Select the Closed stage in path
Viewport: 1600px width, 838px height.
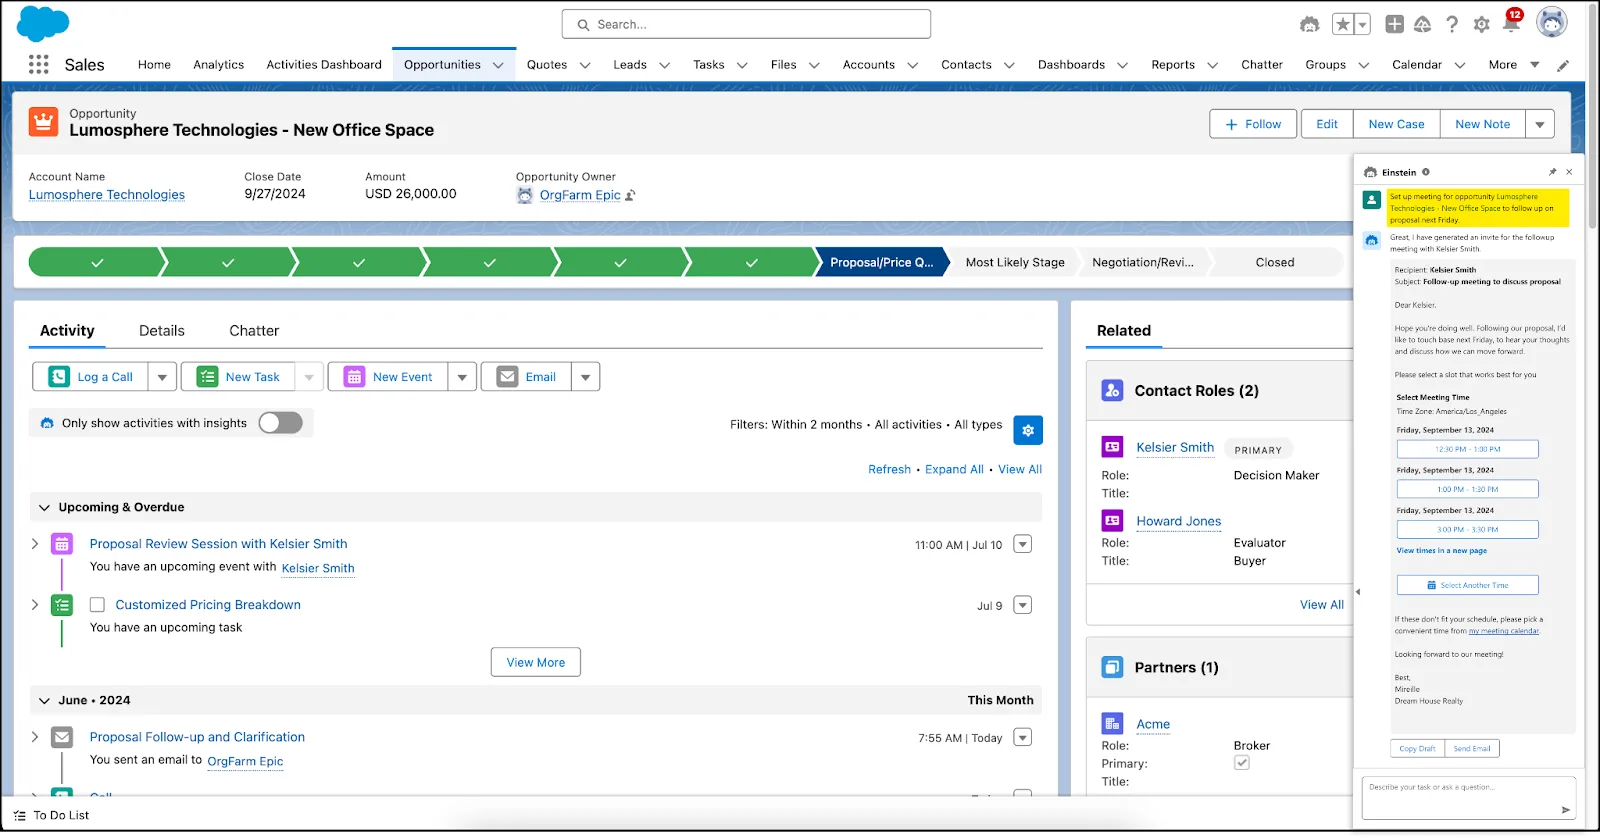(x=1275, y=262)
